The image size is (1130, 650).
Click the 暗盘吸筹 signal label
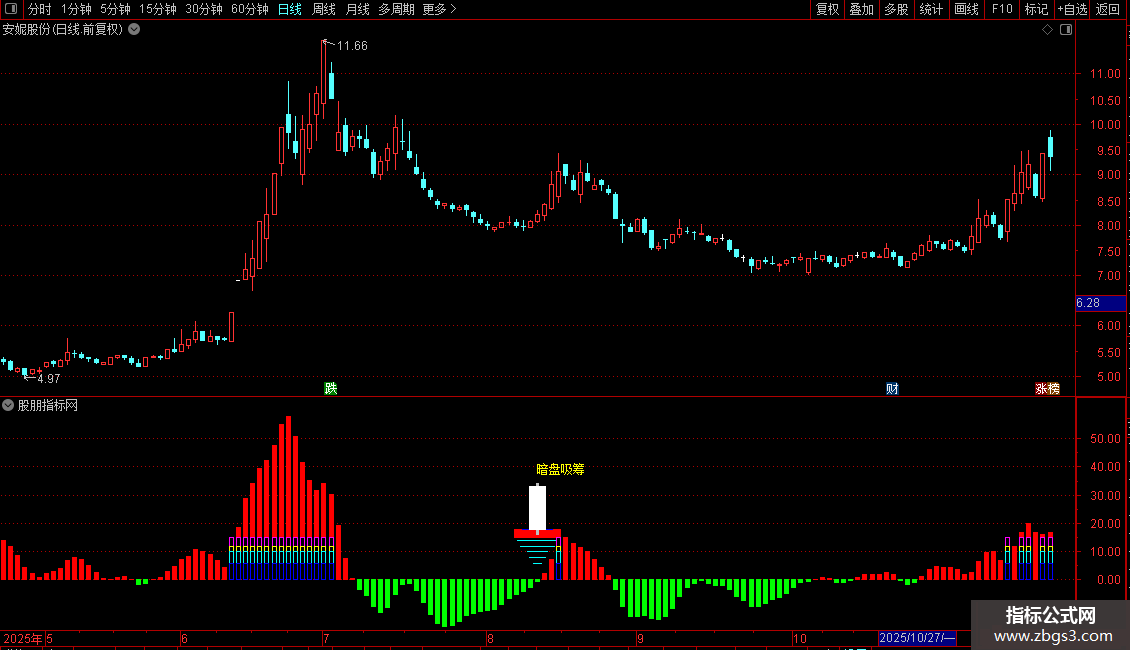tap(560, 470)
